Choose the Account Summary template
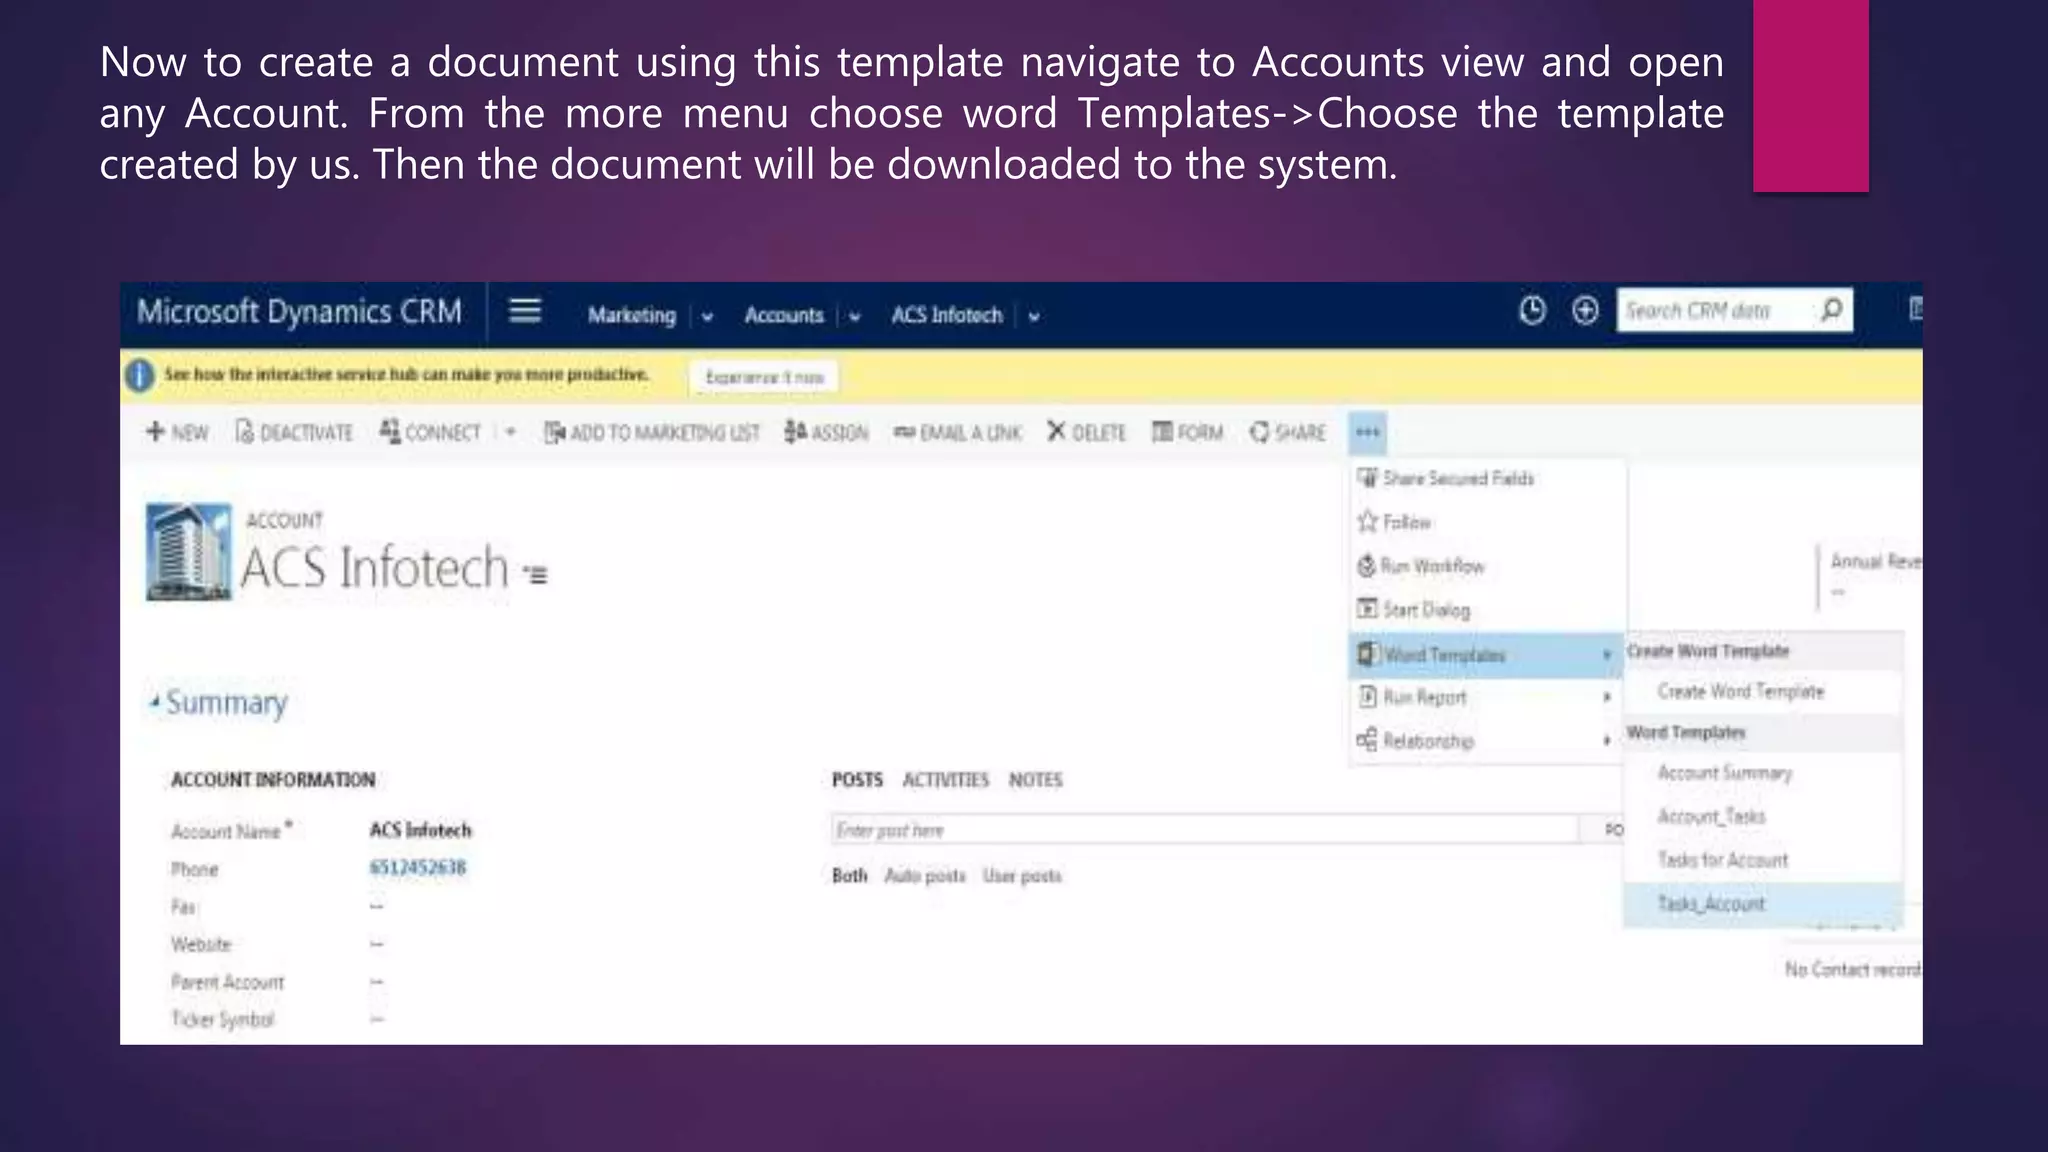2048x1152 pixels. [1763, 773]
